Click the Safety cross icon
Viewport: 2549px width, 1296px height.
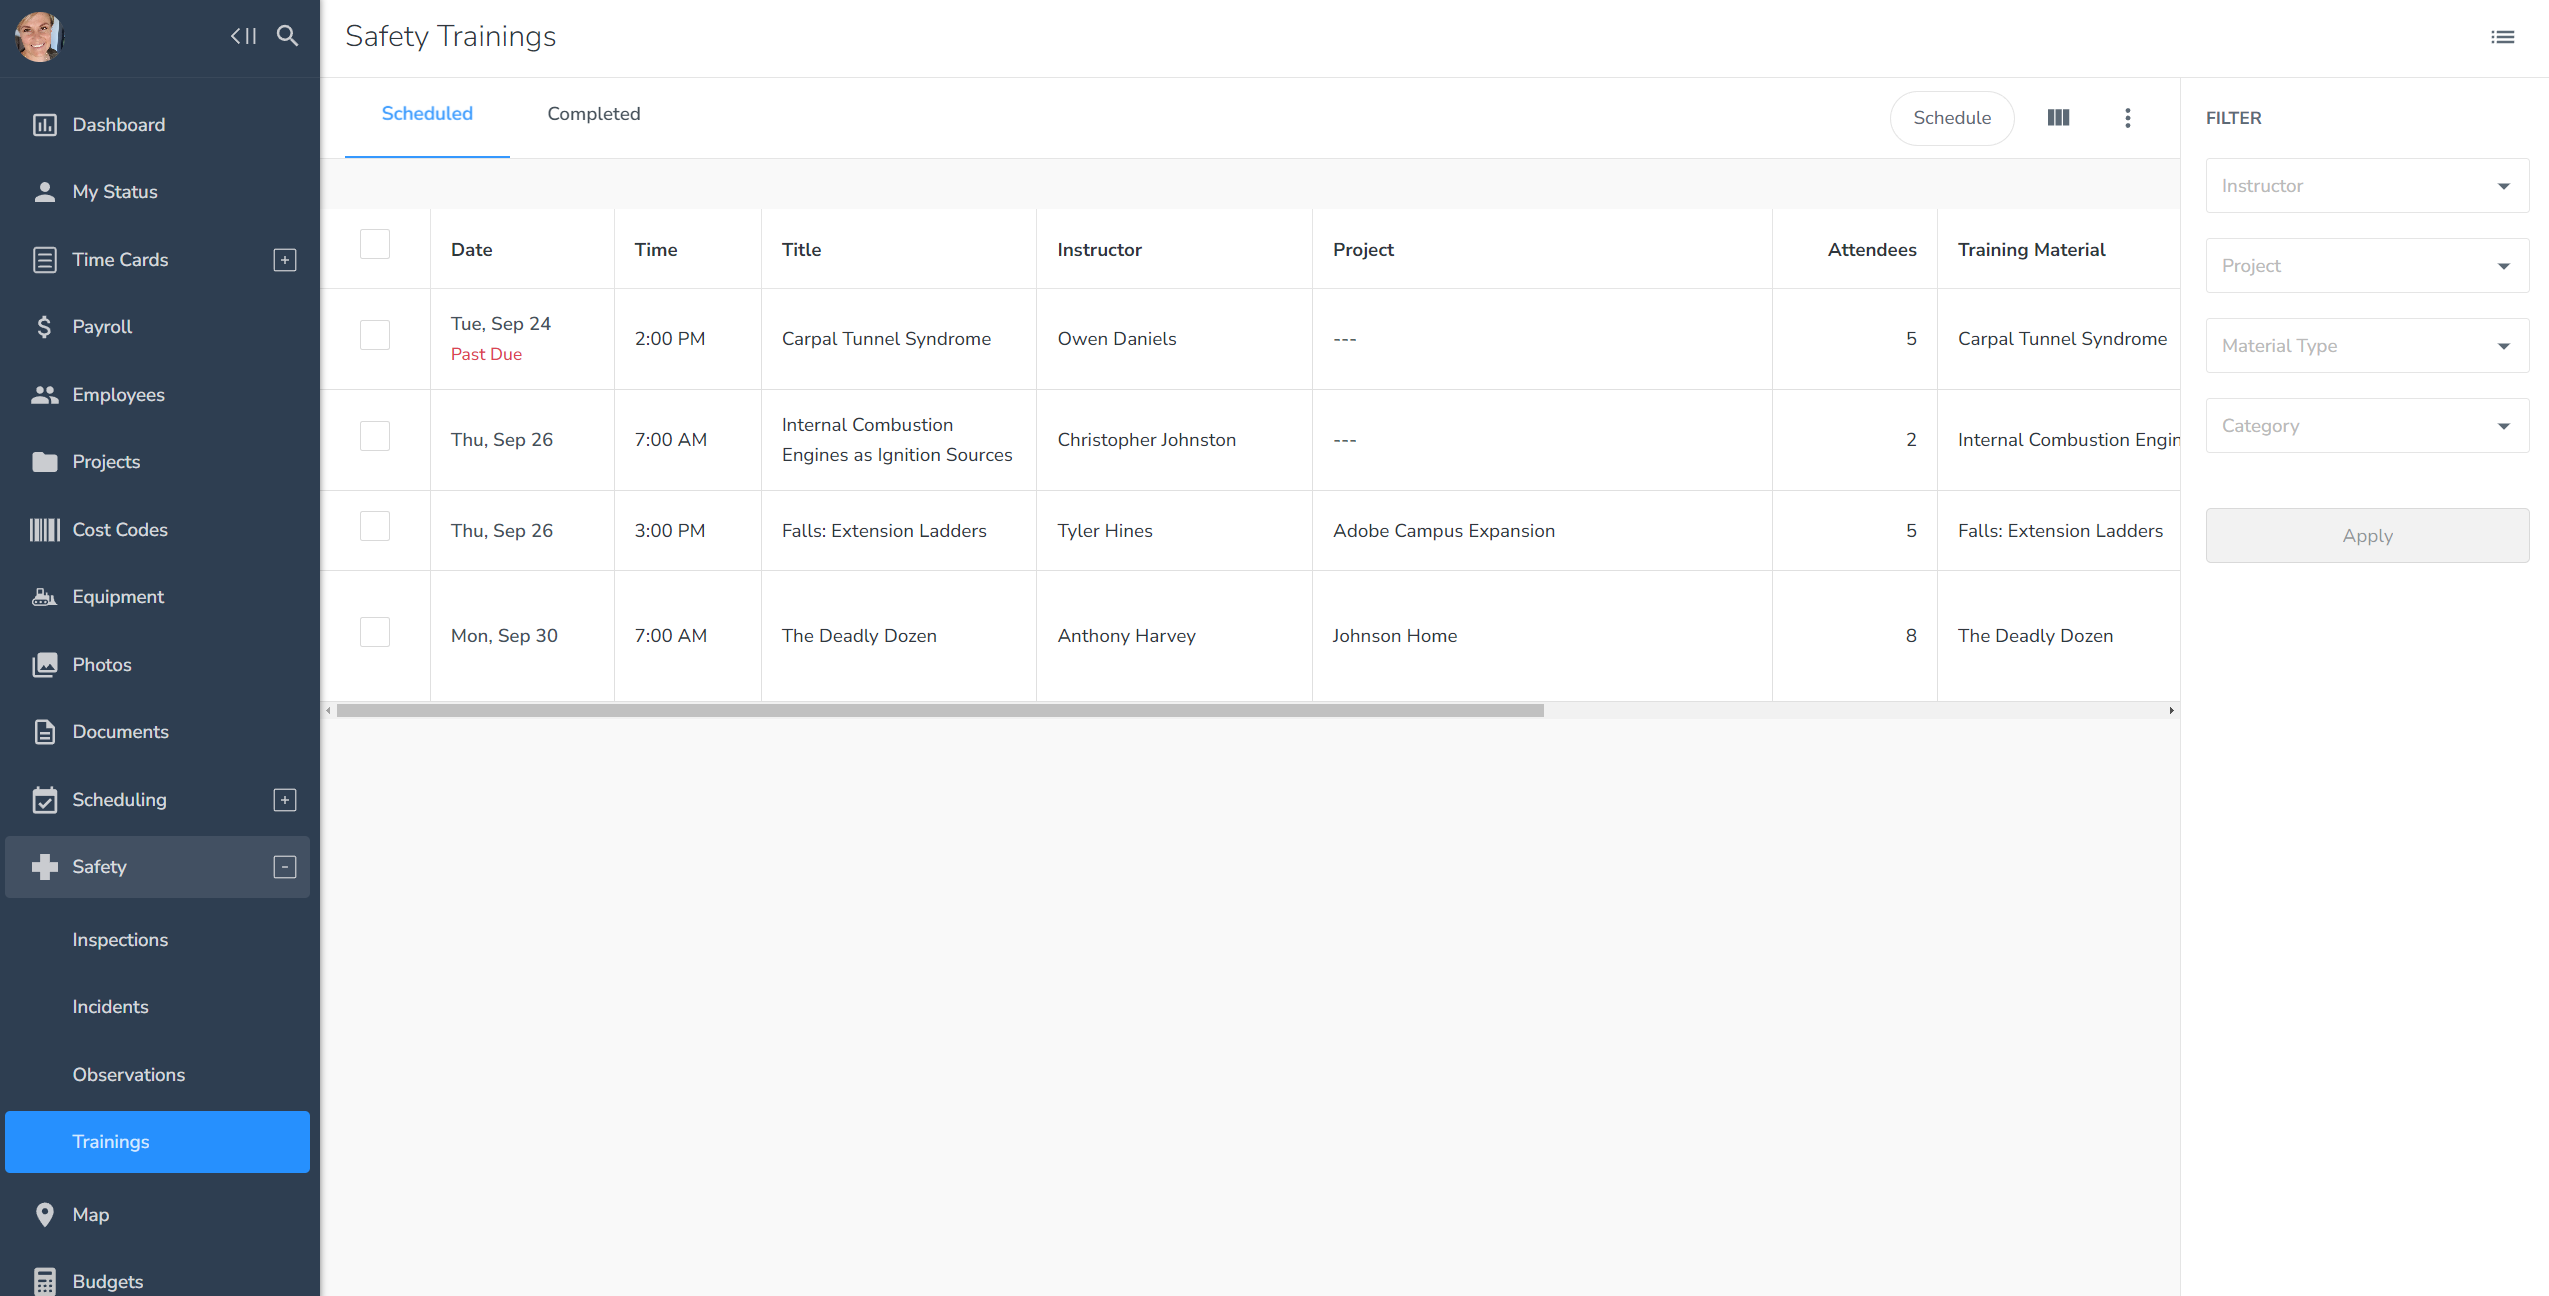point(44,867)
